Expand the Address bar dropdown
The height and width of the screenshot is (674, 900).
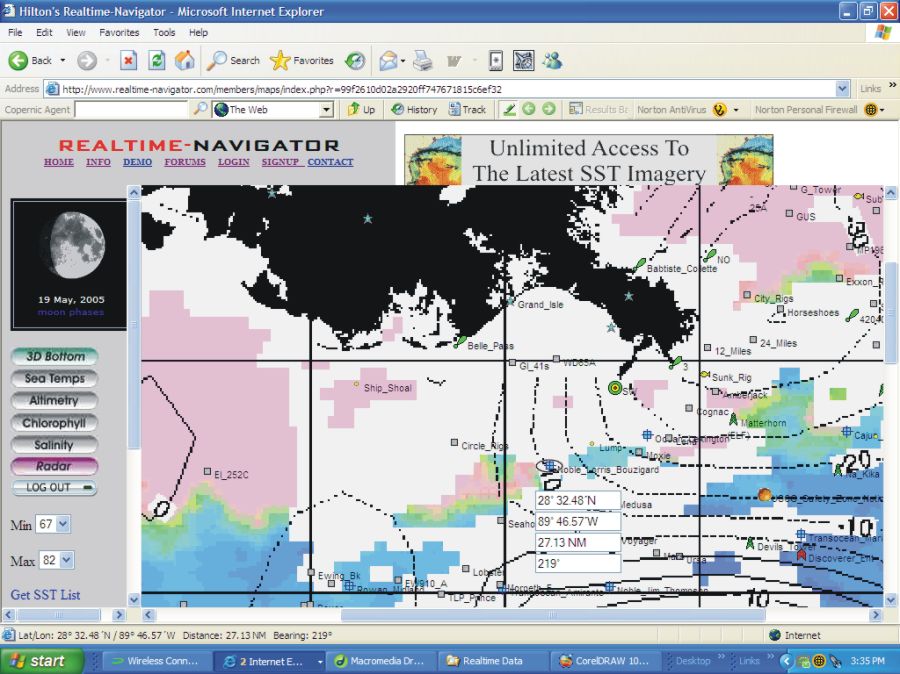(x=842, y=89)
